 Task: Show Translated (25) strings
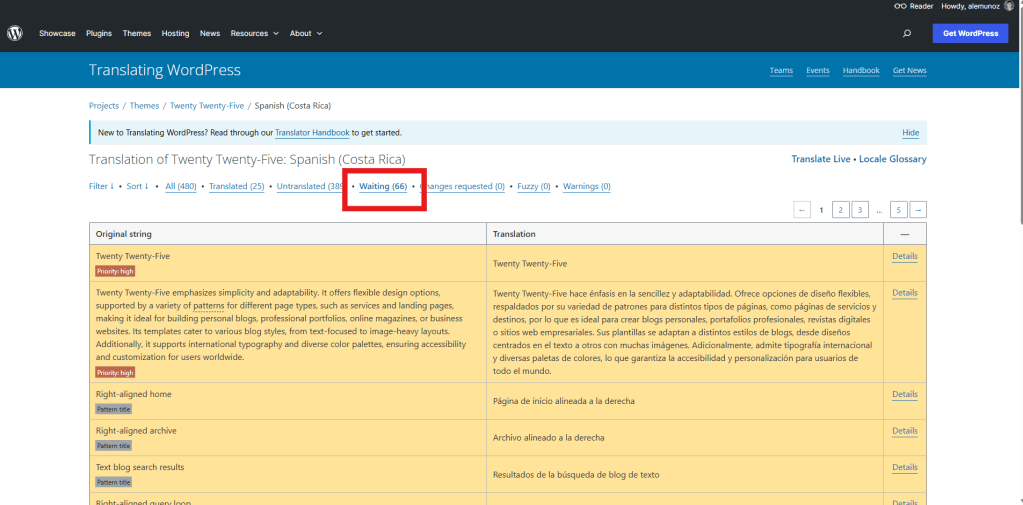237,186
